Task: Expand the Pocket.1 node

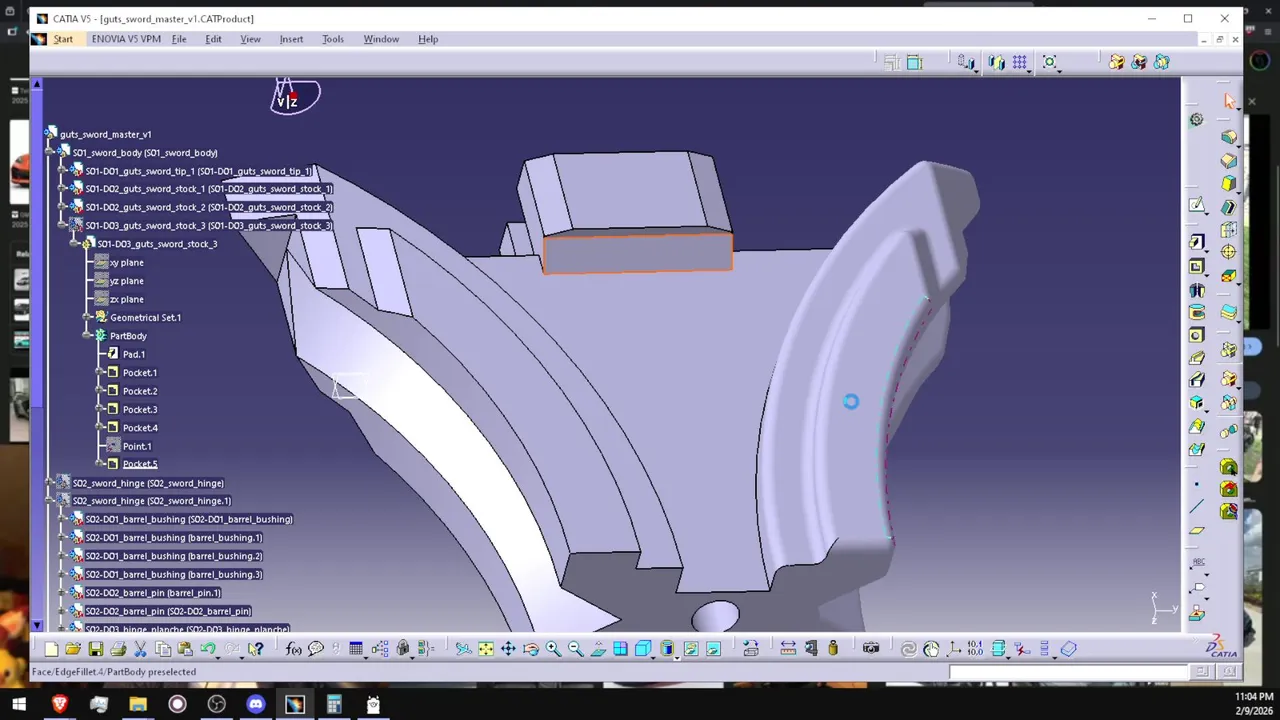Action: (x=100, y=372)
